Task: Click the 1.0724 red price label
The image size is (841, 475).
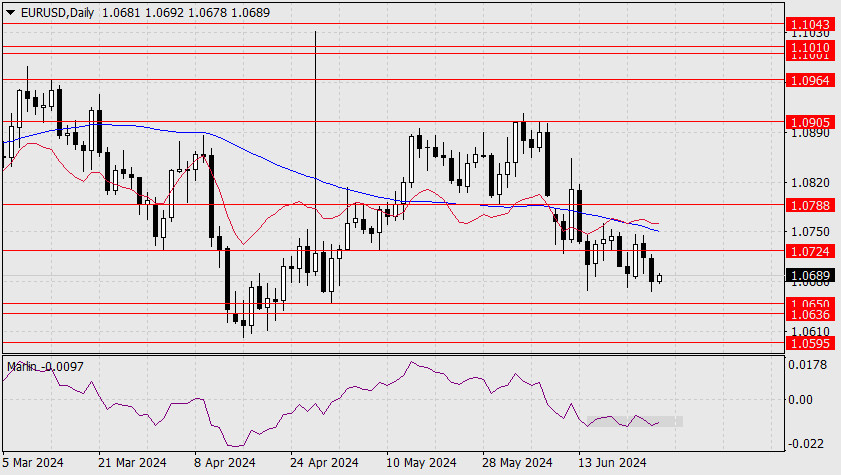Action: pos(810,251)
